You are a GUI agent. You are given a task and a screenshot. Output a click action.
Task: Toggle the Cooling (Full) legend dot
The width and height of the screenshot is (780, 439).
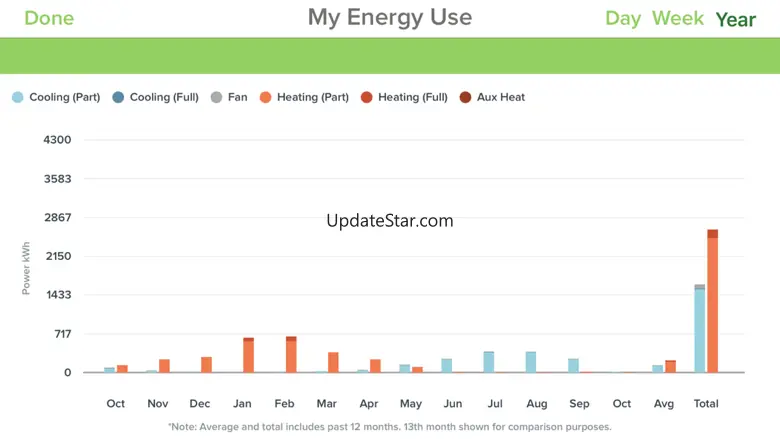coord(118,97)
